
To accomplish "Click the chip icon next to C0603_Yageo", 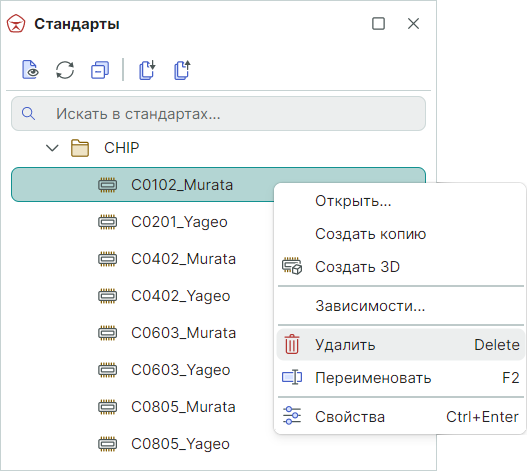I will (108, 370).
